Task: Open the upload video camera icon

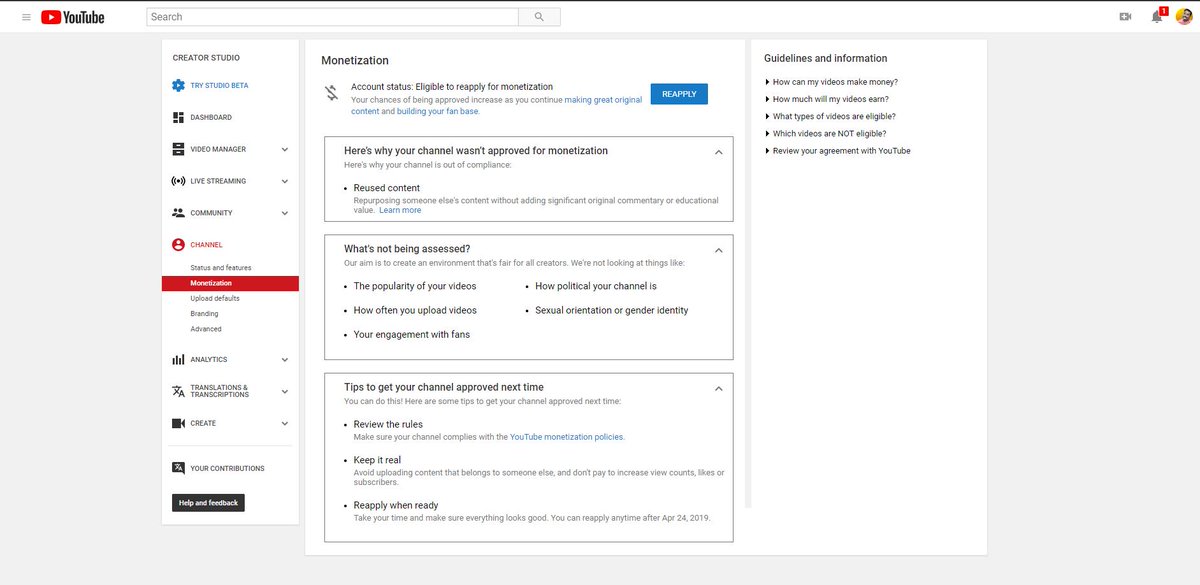Action: coord(1125,17)
